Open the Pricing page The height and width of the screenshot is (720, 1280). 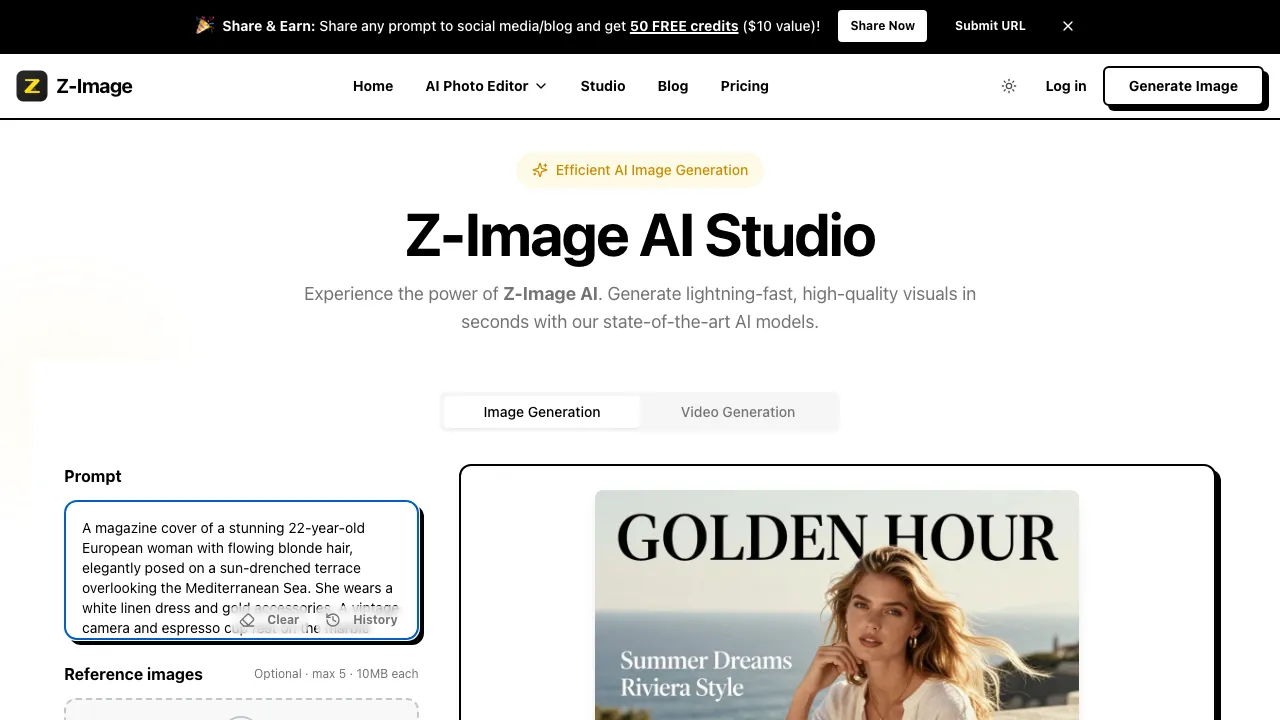pyautogui.click(x=744, y=86)
